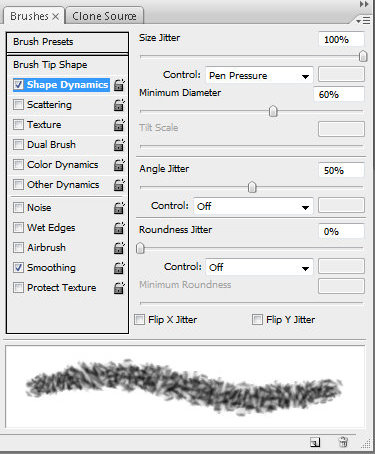The width and height of the screenshot is (375, 454).
Task: Switch to the Clone Source tab
Action: coord(104,16)
